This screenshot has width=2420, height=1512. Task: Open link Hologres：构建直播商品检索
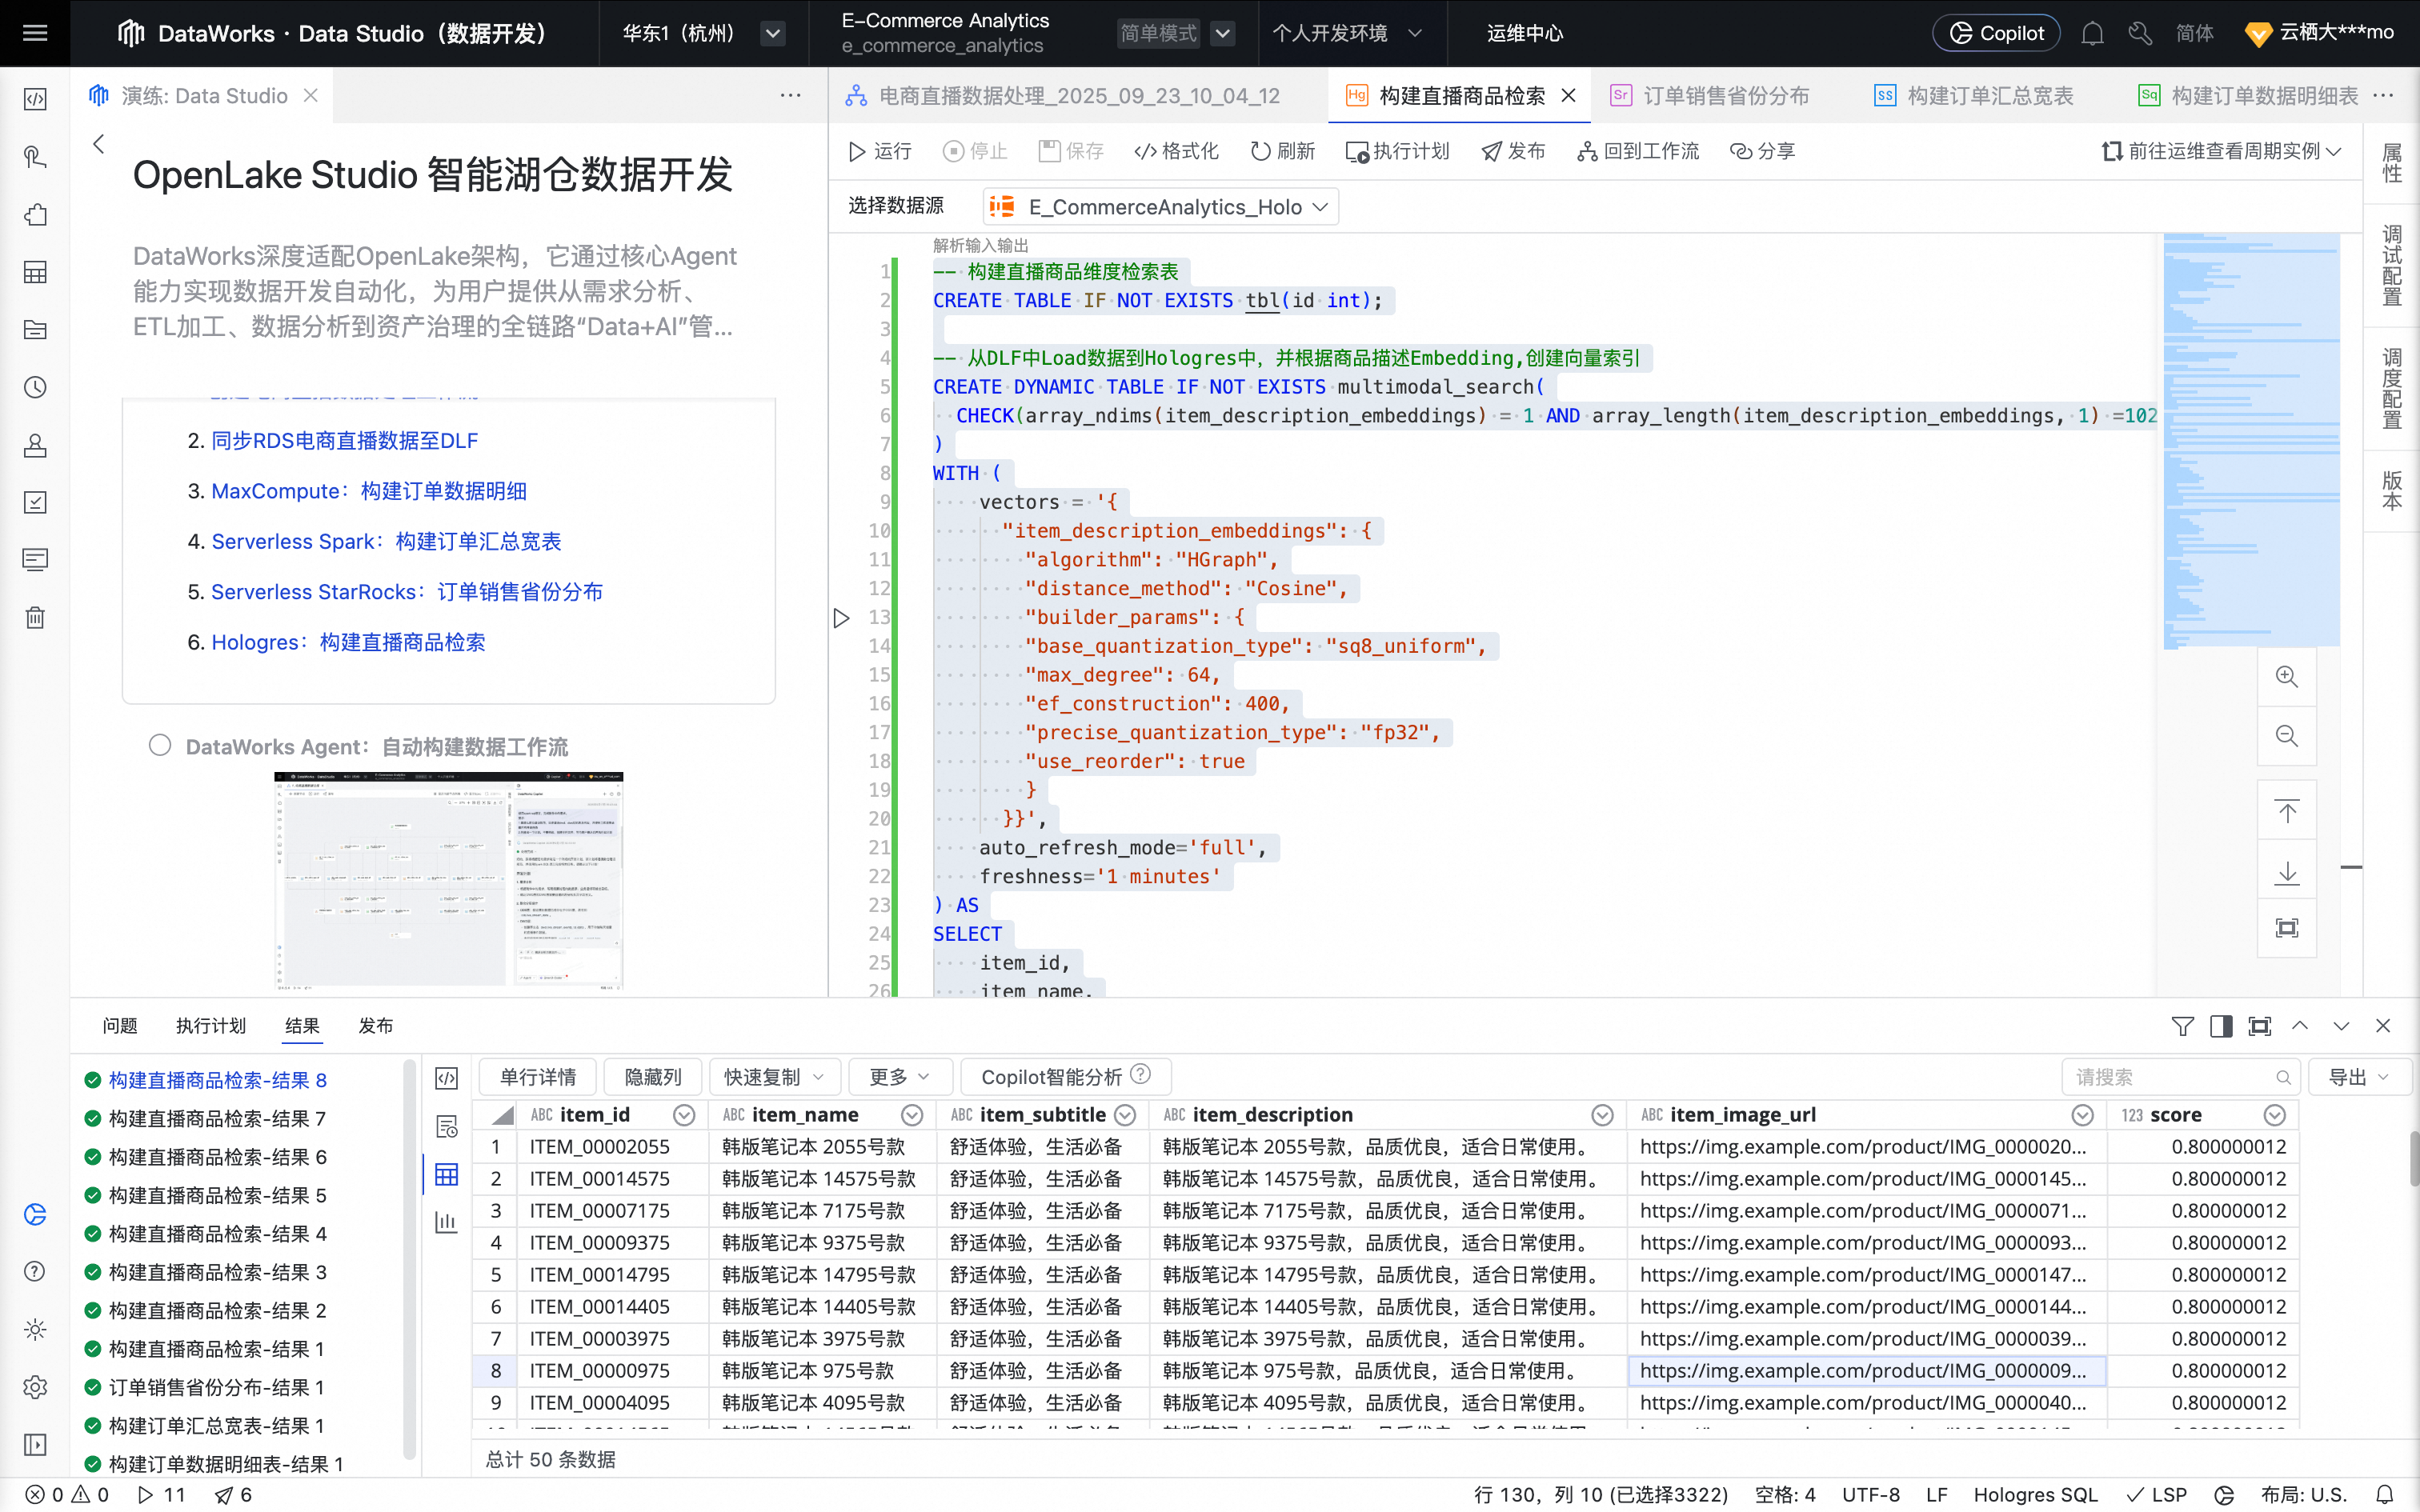pyautogui.click(x=348, y=642)
